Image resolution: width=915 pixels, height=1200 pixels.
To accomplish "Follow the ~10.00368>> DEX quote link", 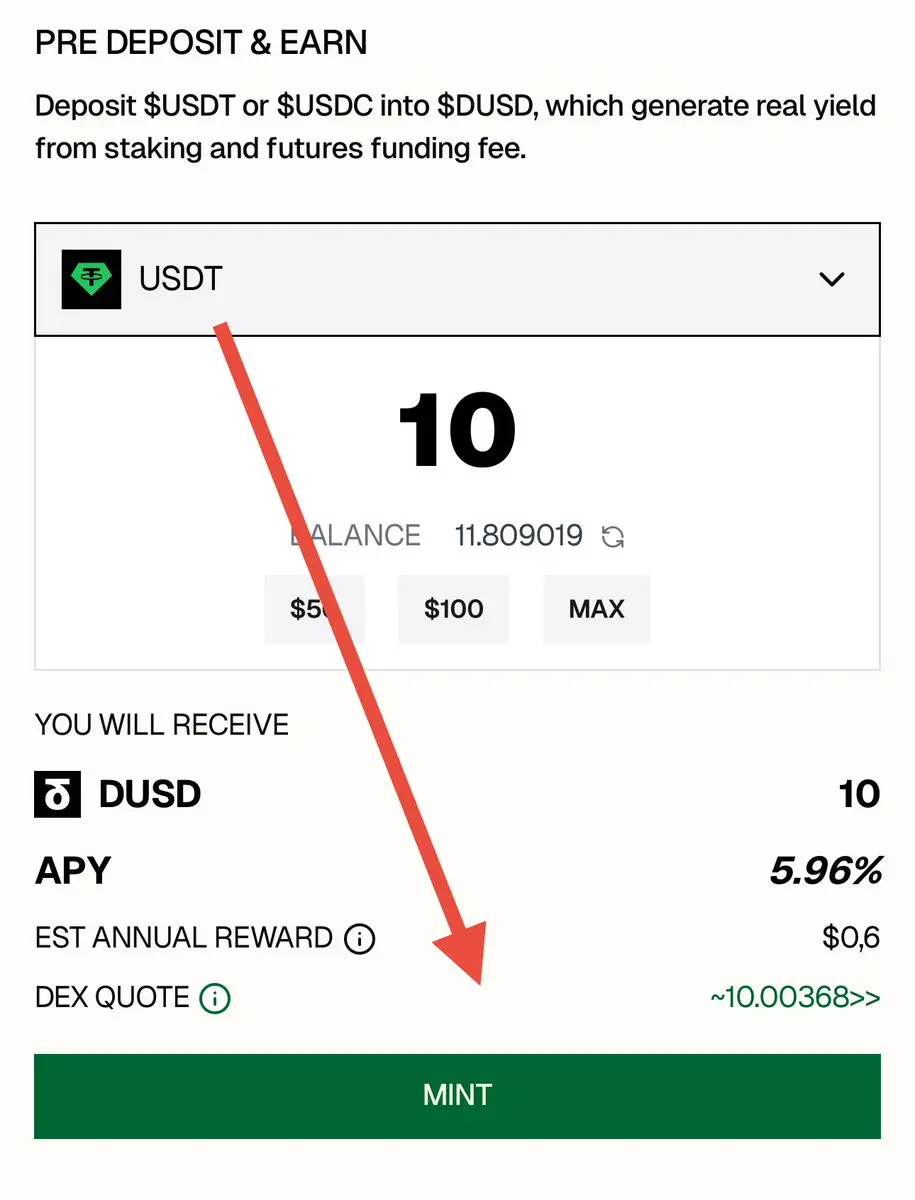I will 795,998.
